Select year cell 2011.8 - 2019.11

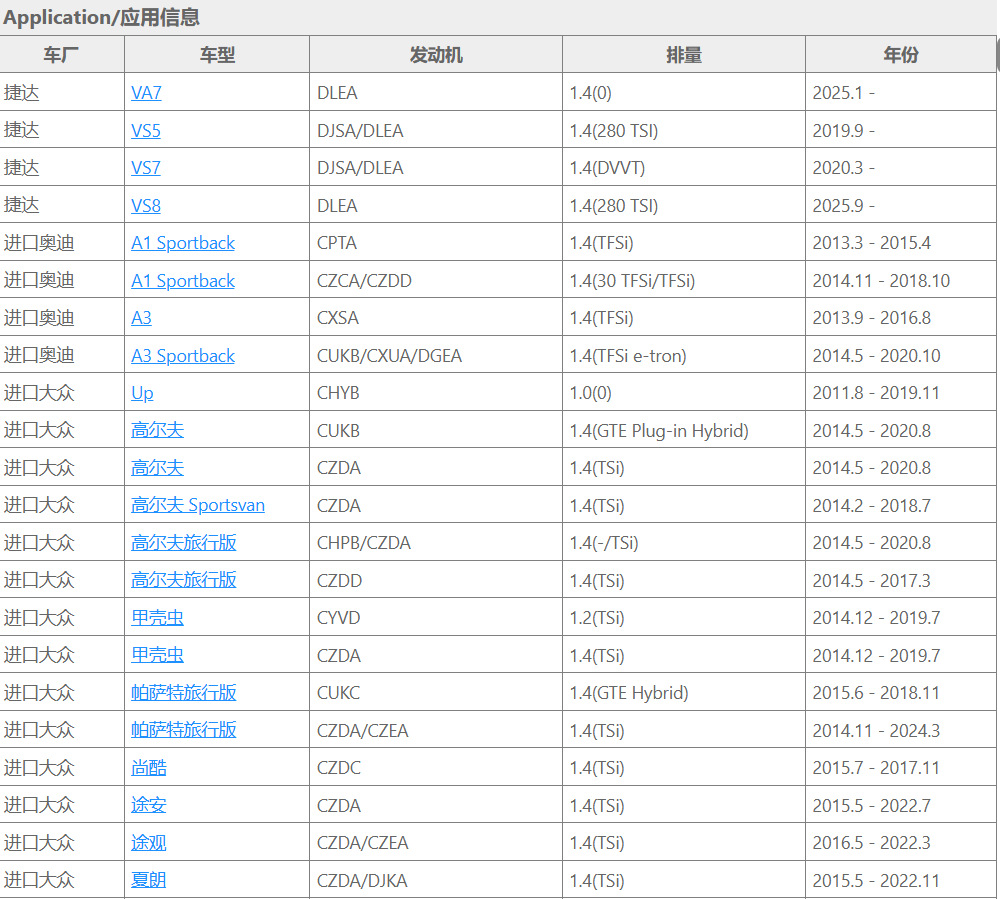pos(901,393)
